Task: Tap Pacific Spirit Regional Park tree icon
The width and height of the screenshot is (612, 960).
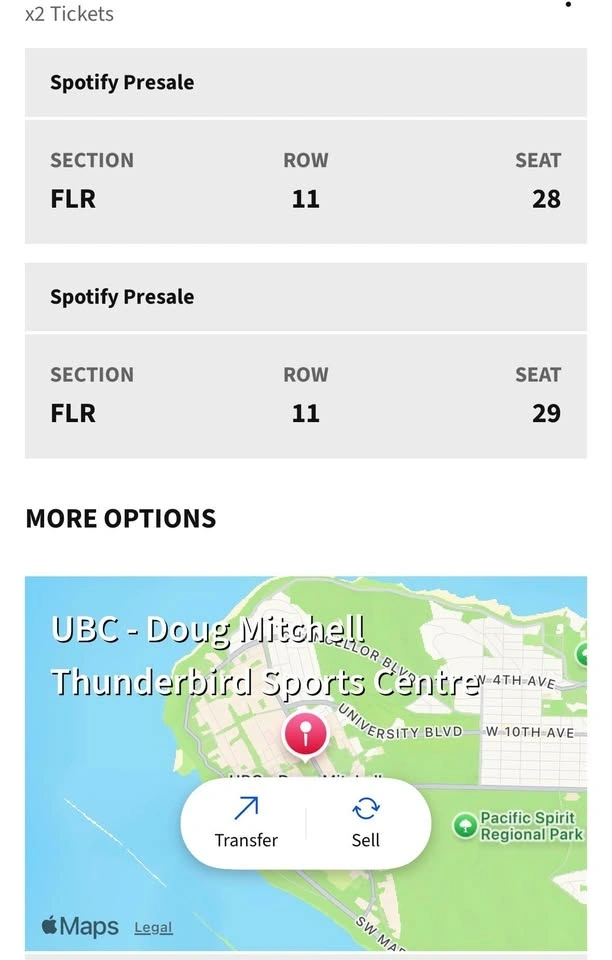Action: (465, 825)
